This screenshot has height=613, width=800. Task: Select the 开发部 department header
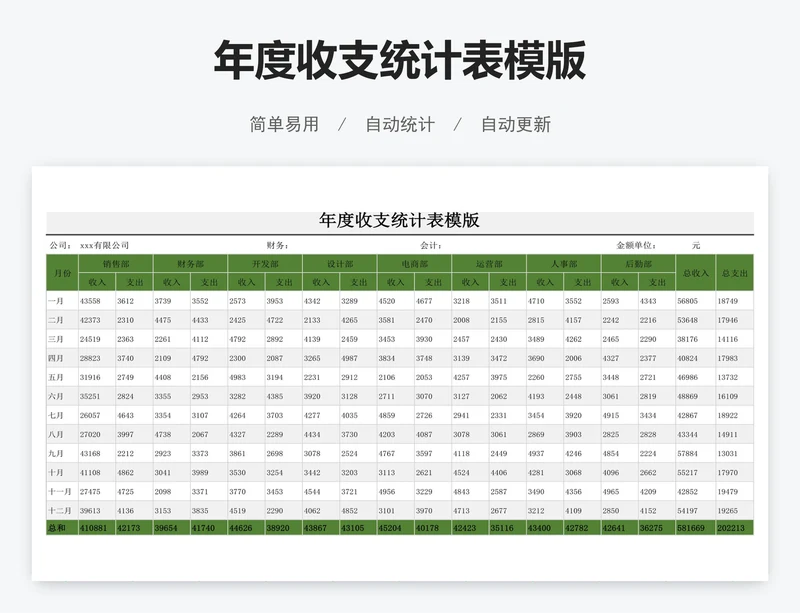[x=265, y=264]
